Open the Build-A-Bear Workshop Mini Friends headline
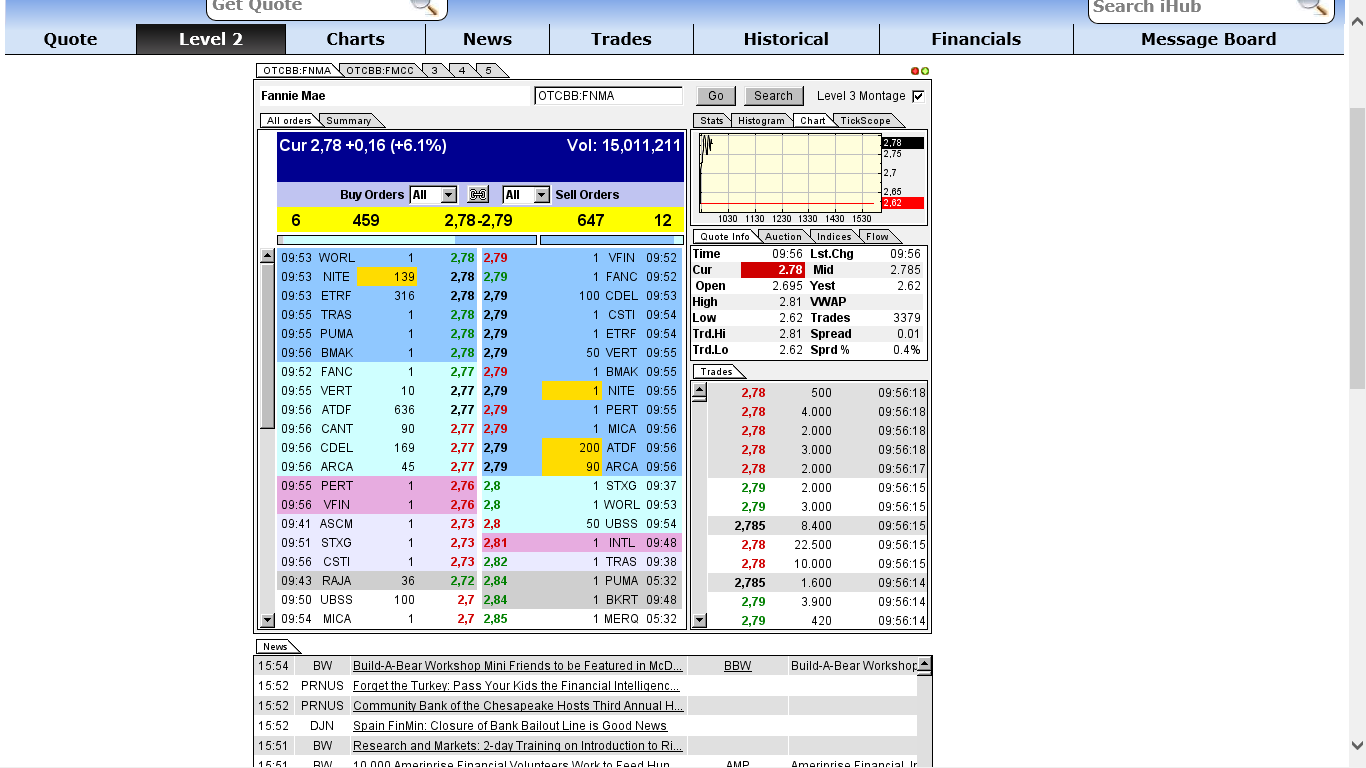The image size is (1366, 768). pos(518,666)
